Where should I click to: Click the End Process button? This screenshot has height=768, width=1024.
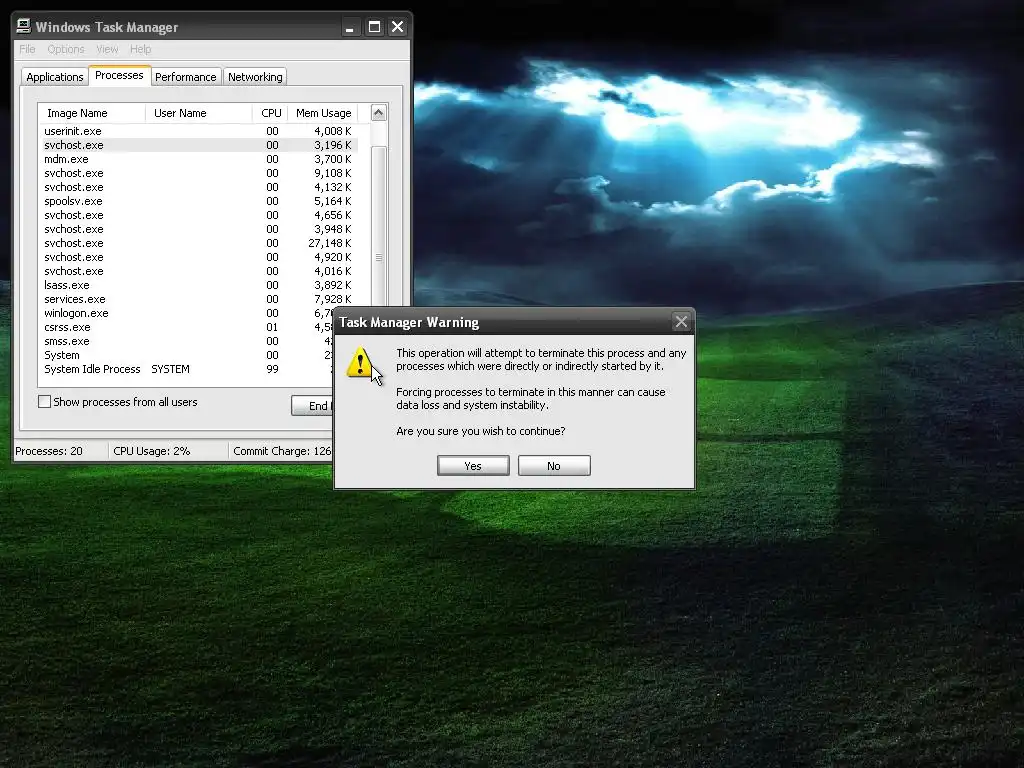312,406
